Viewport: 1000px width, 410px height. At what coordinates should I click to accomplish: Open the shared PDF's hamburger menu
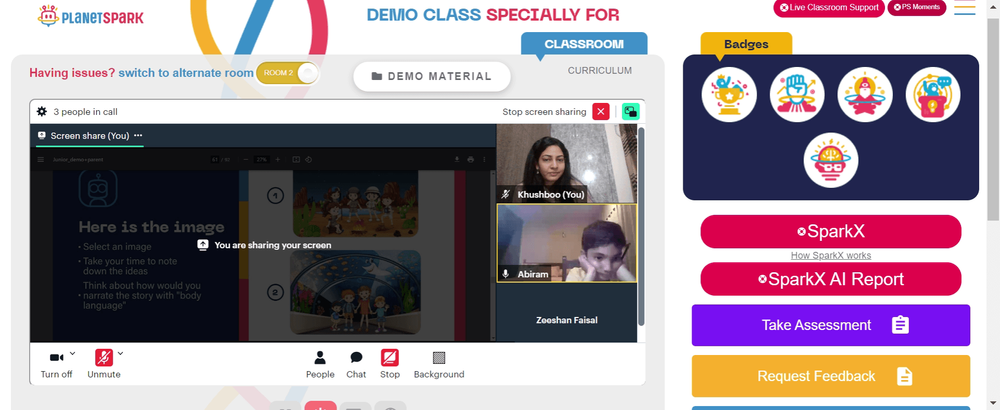click(41, 159)
